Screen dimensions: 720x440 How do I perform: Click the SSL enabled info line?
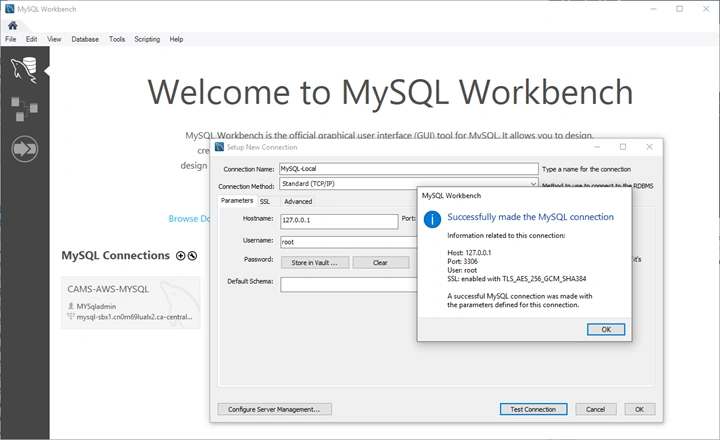pyautogui.click(x=517, y=279)
